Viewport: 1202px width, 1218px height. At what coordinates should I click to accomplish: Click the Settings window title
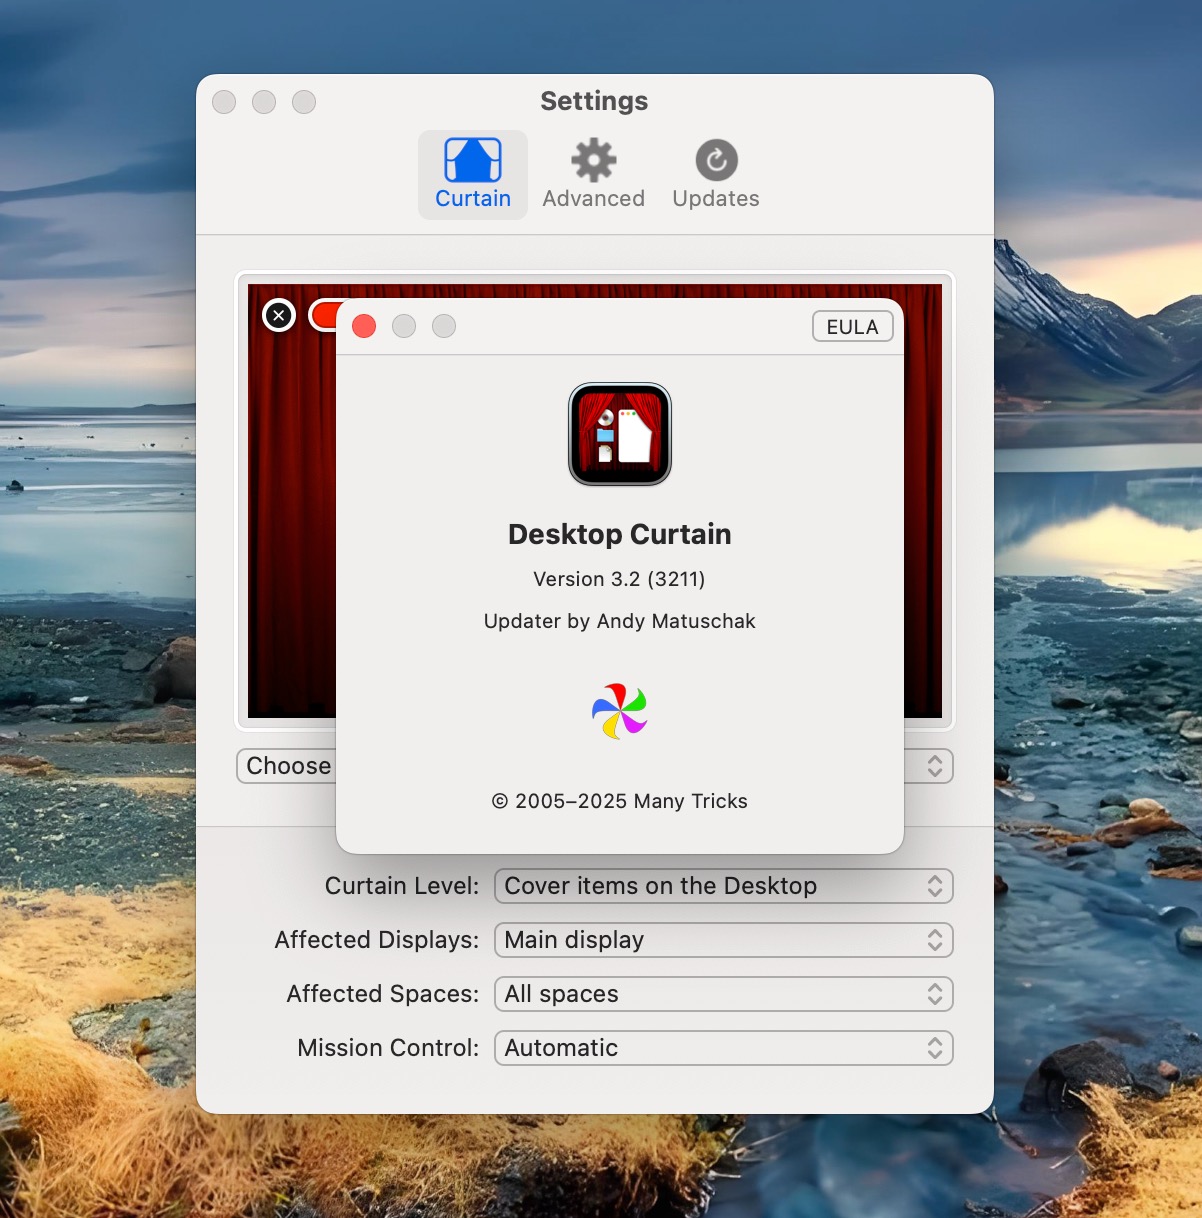point(594,101)
